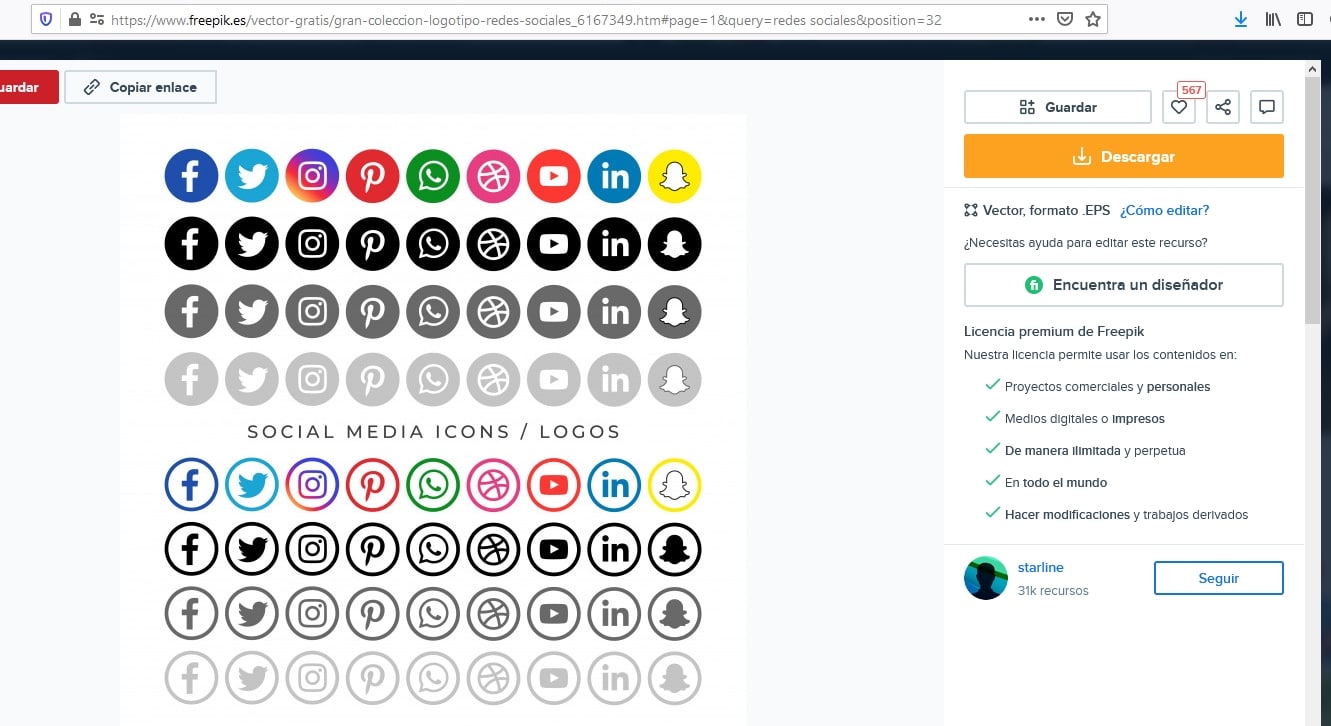Click pink Dribbble icon in top row

tap(494, 176)
